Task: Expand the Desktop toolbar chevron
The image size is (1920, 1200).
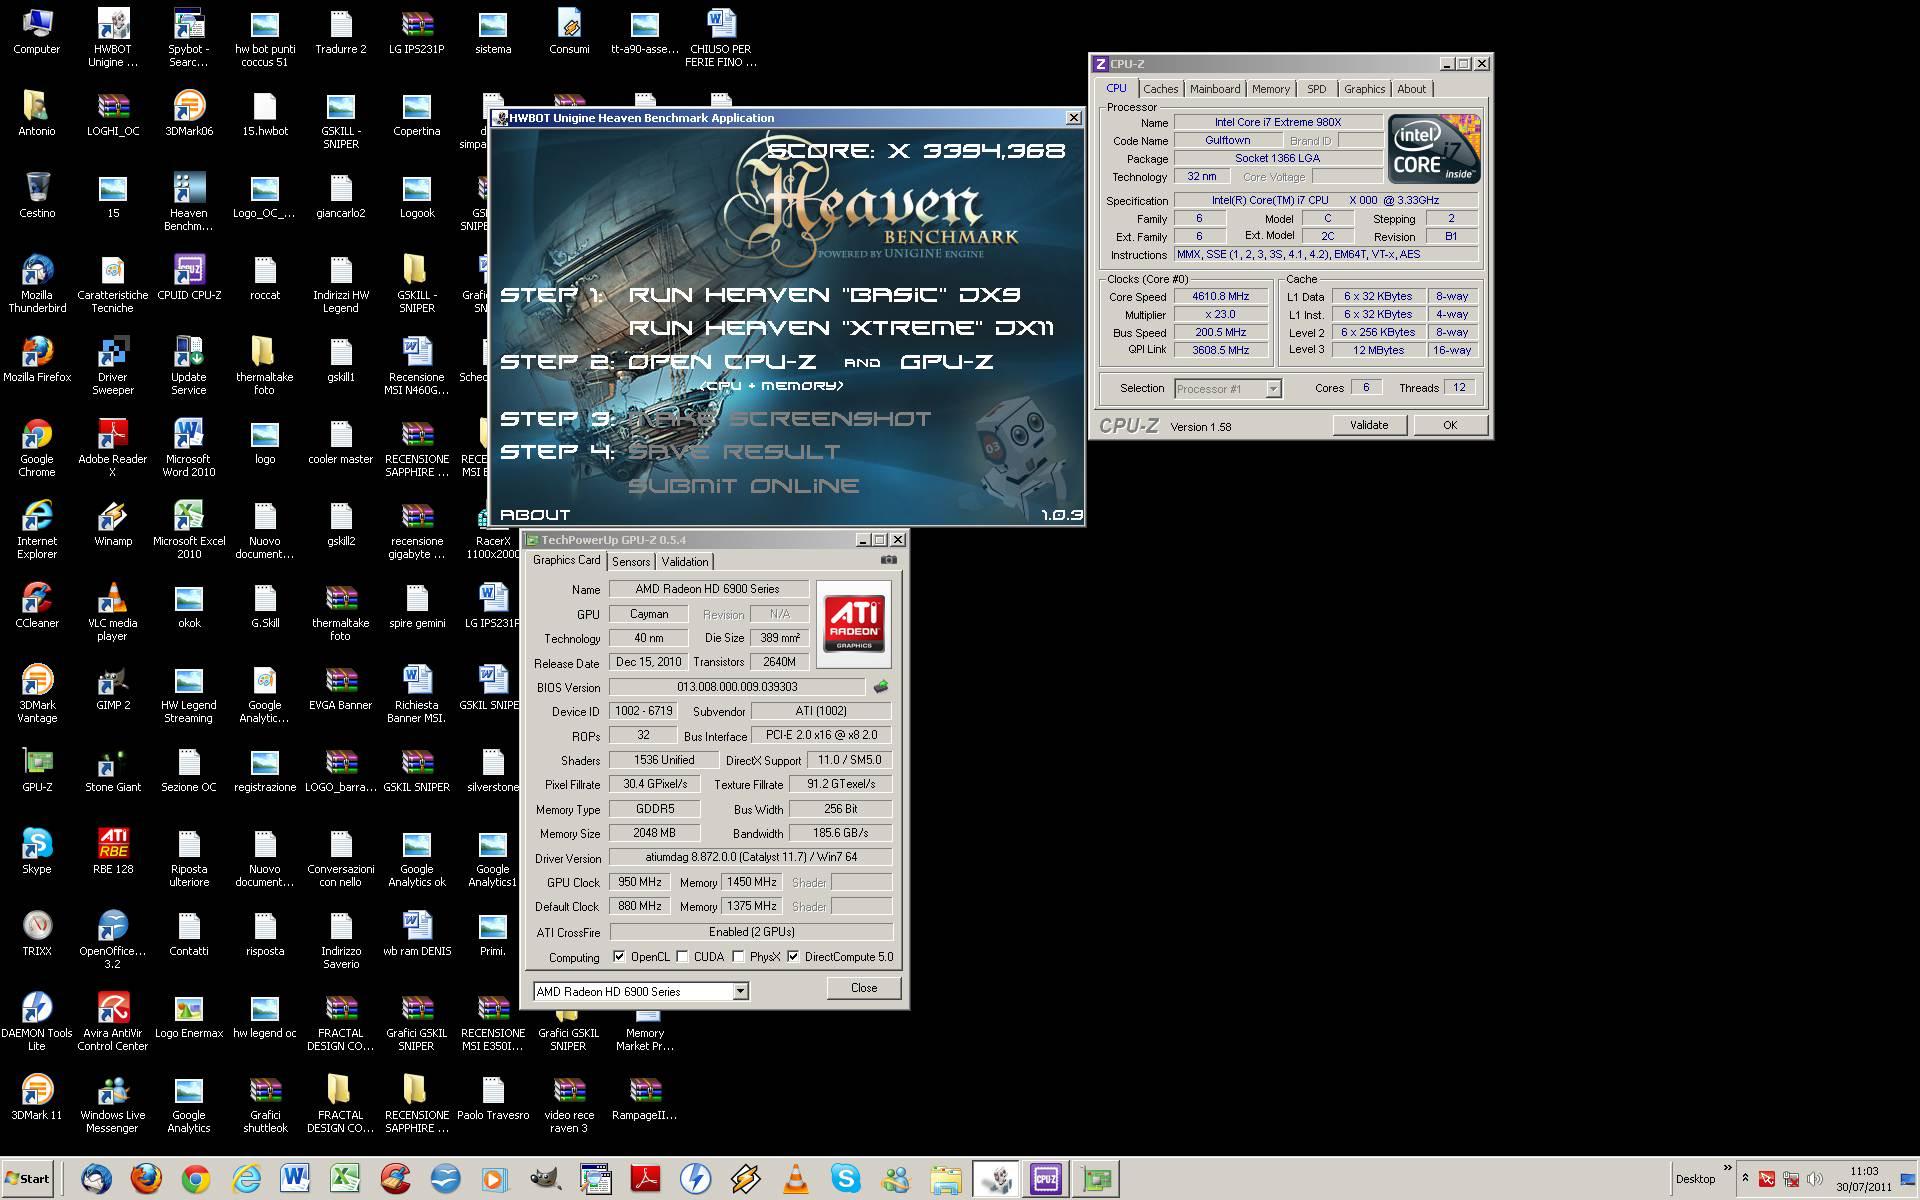Action: pyautogui.click(x=1727, y=1168)
